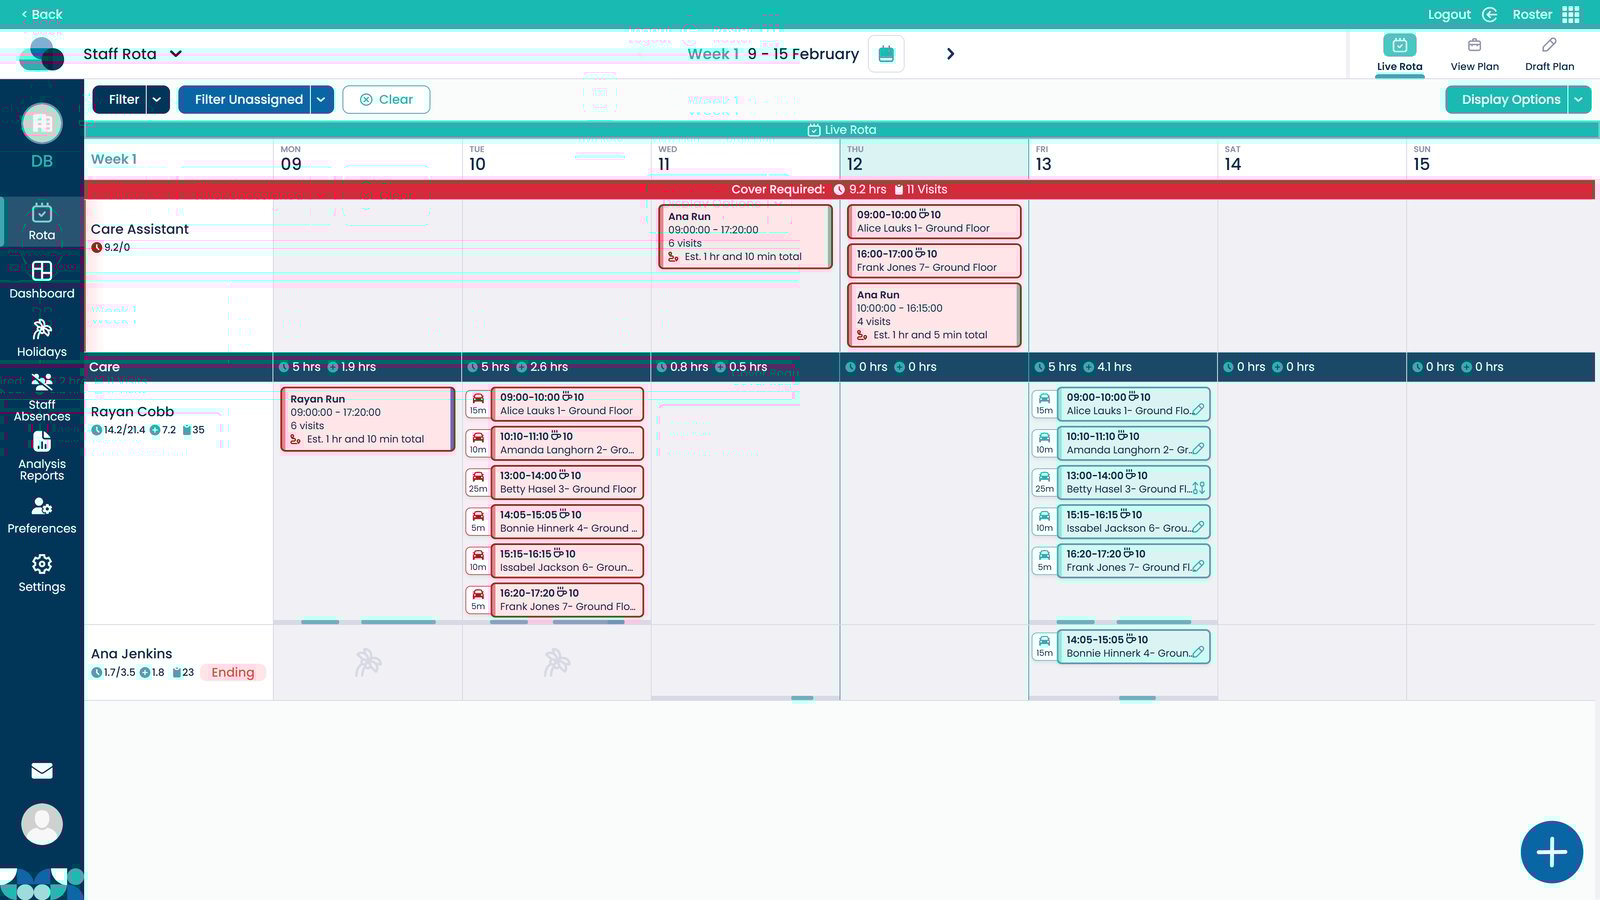The image size is (1600, 900).
Task: Switch to the Draft Plan tab
Action: pyautogui.click(x=1549, y=54)
